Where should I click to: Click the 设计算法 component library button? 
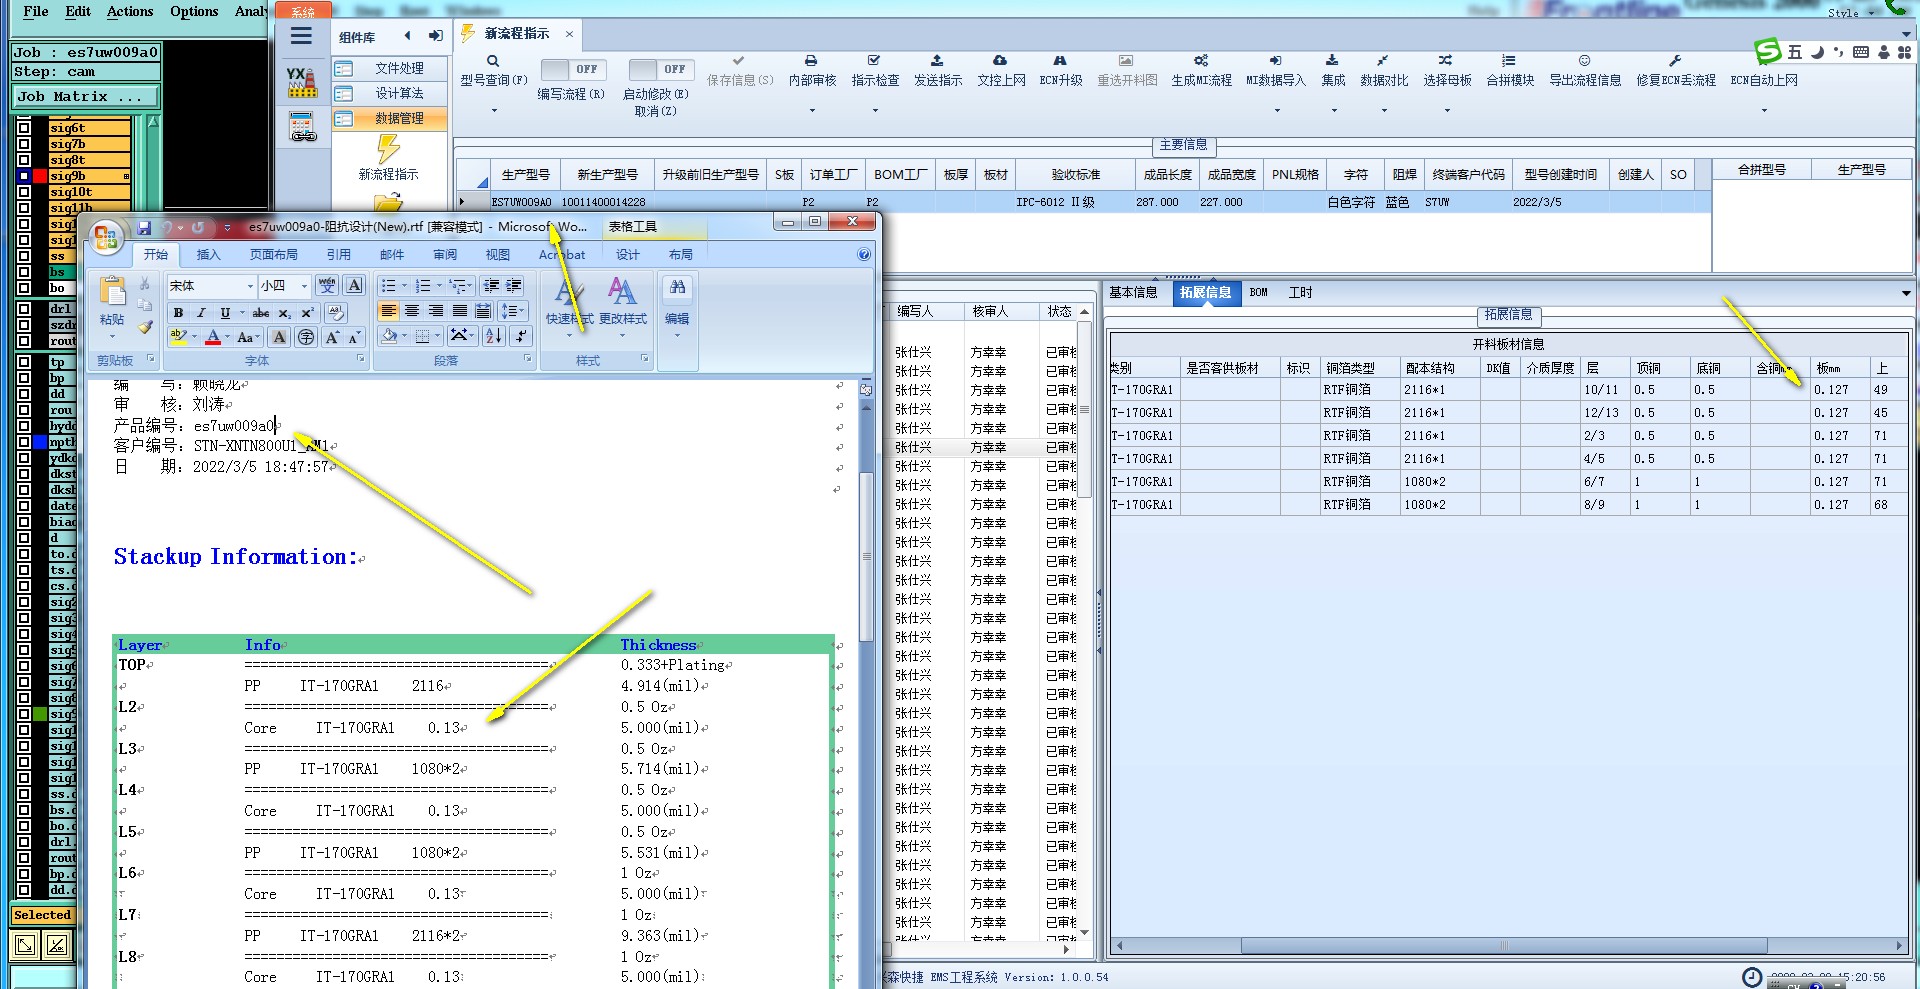[x=390, y=93]
